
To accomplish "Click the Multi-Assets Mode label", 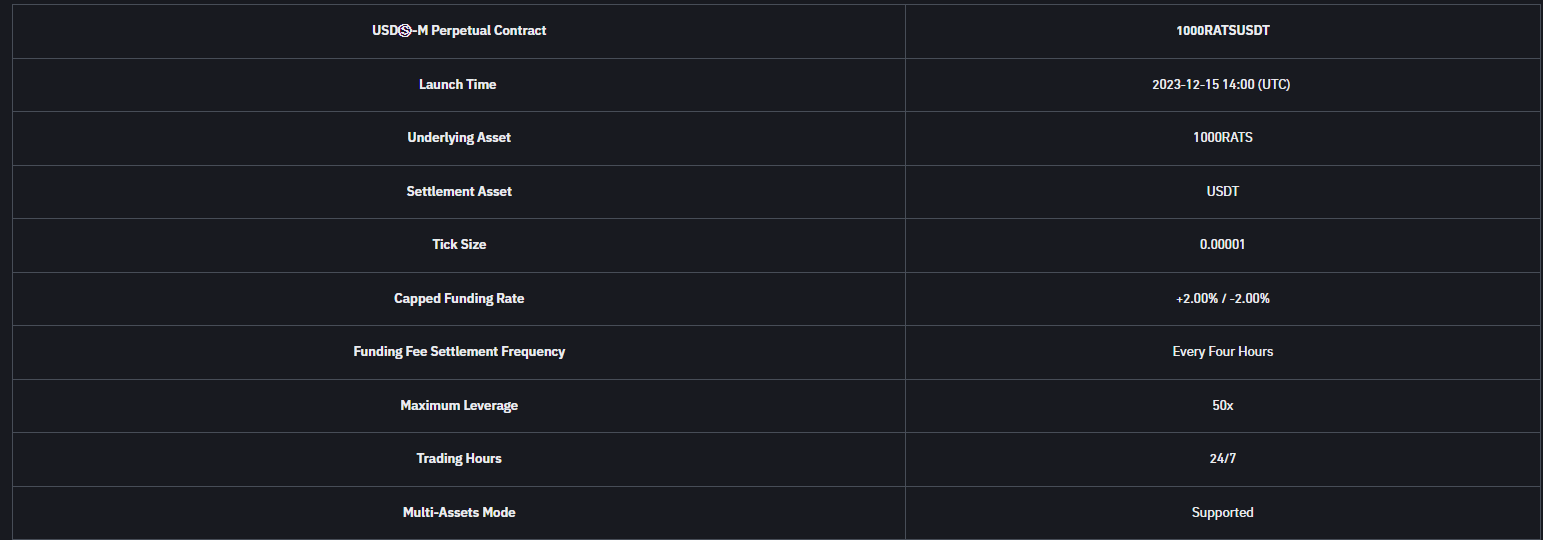I will pyautogui.click(x=459, y=512).
